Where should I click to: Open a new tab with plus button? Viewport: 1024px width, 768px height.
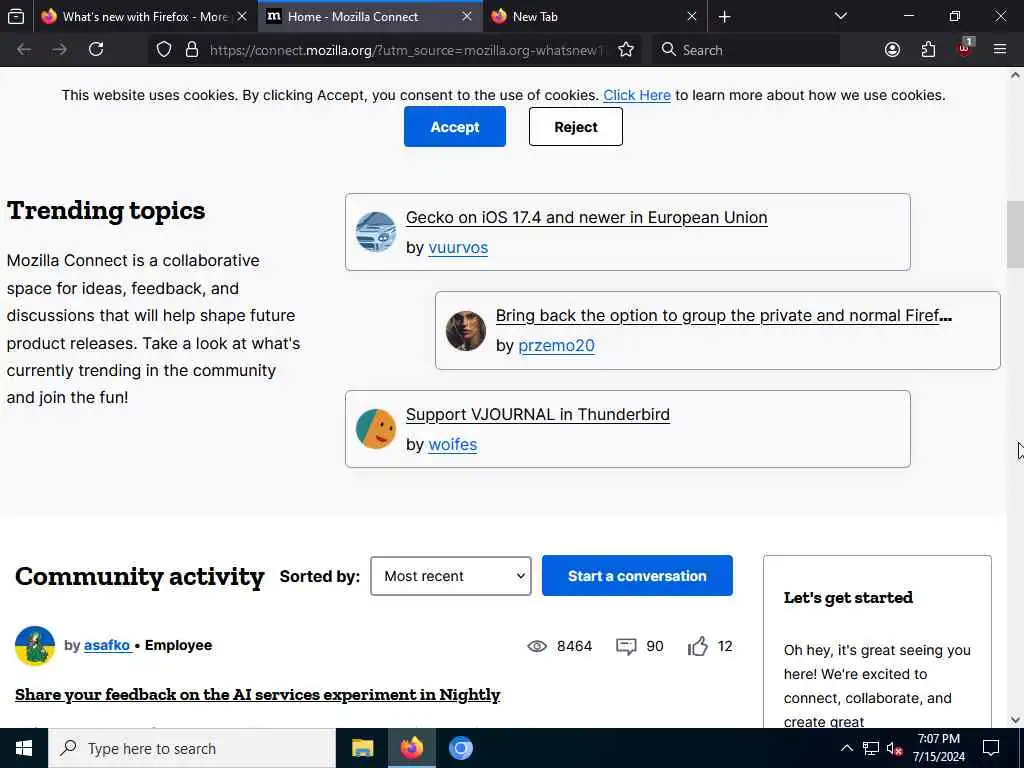click(724, 17)
